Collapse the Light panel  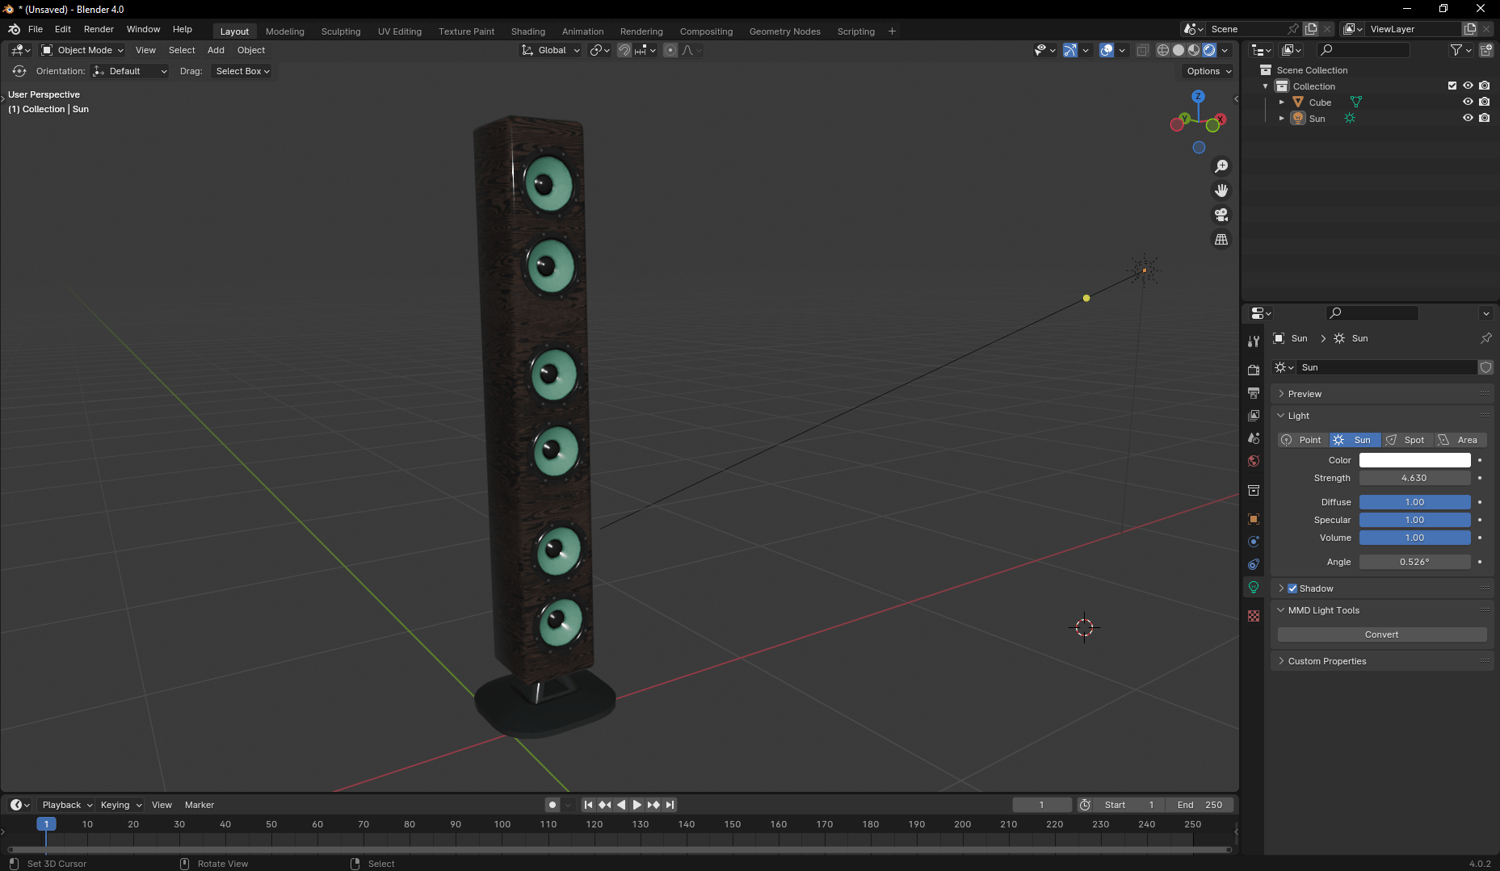tap(1281, 416)
